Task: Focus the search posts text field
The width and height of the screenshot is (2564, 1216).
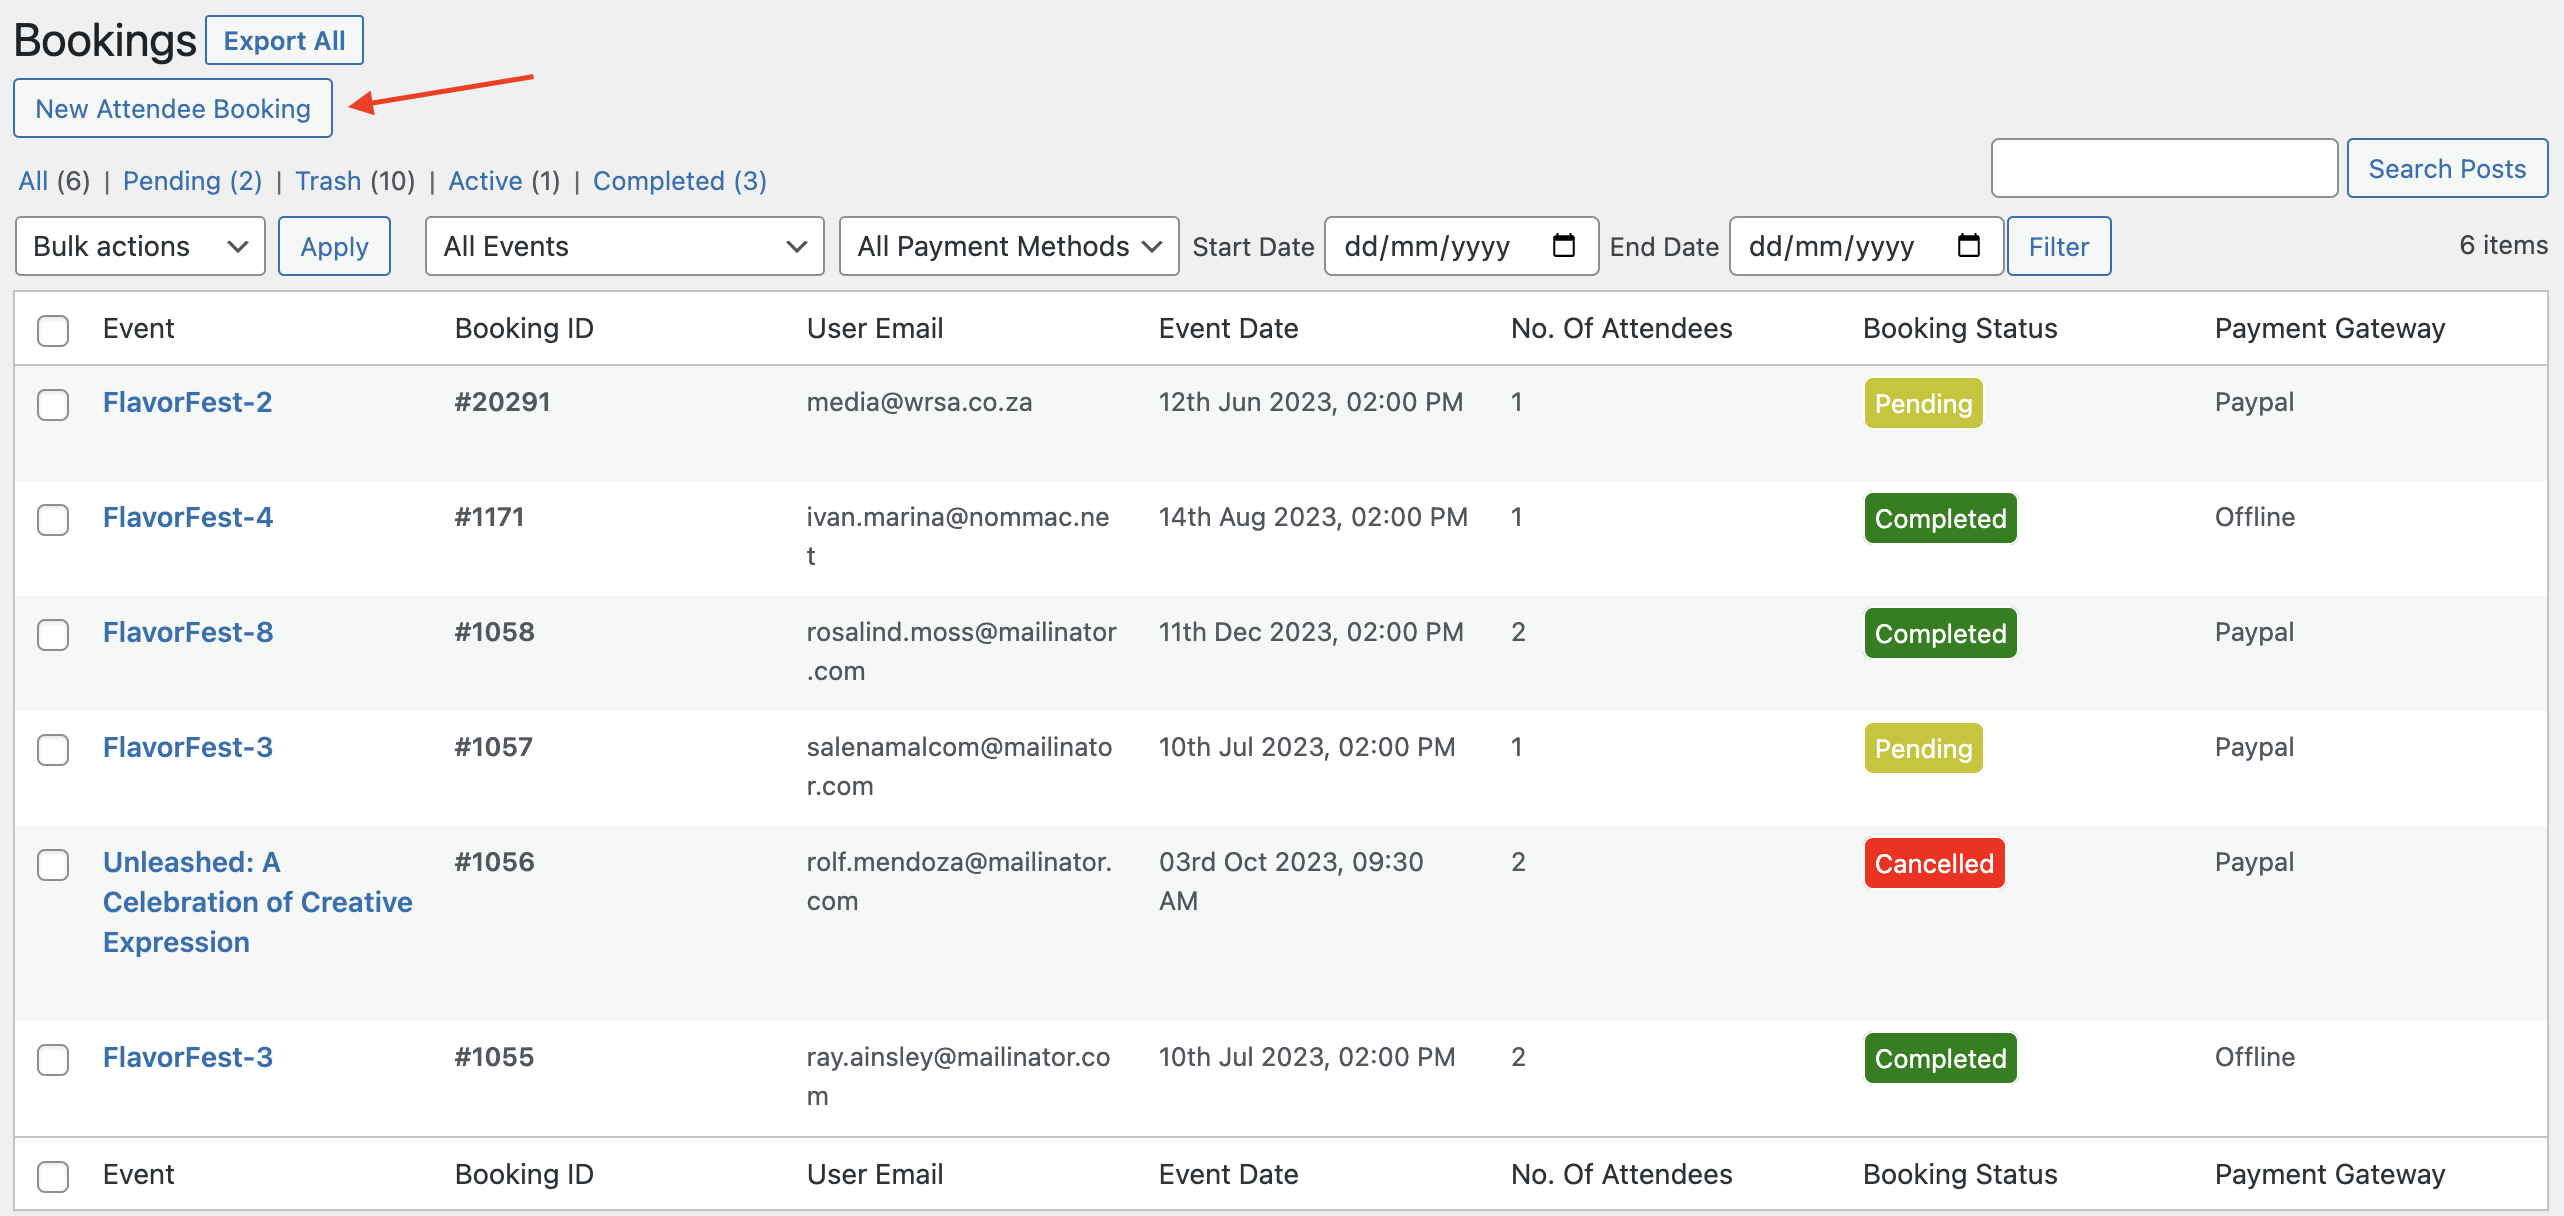Action: (2163, 168)
